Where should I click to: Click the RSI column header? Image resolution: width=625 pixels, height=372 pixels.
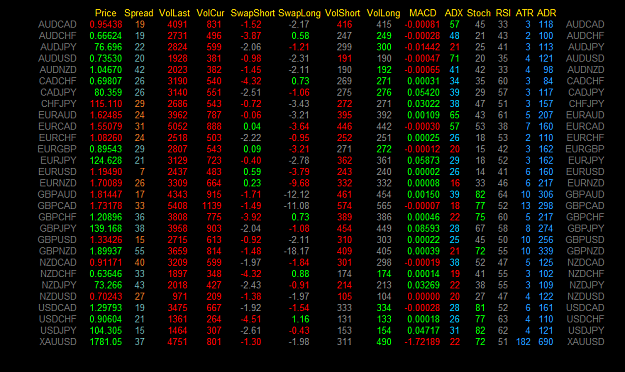coord(503,13)
